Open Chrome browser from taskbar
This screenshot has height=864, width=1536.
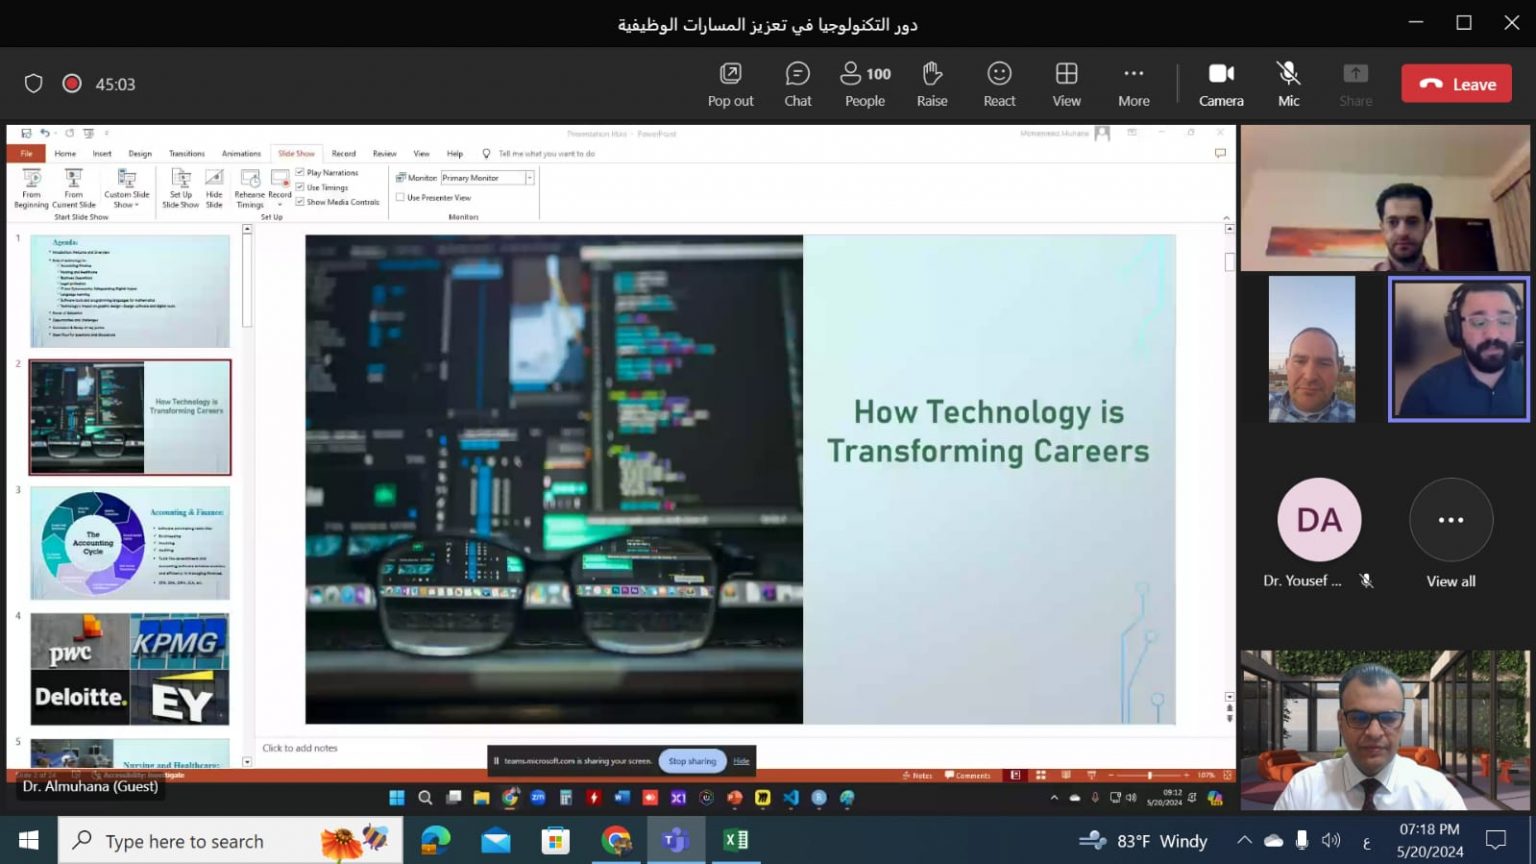click(x=616, y=841)
